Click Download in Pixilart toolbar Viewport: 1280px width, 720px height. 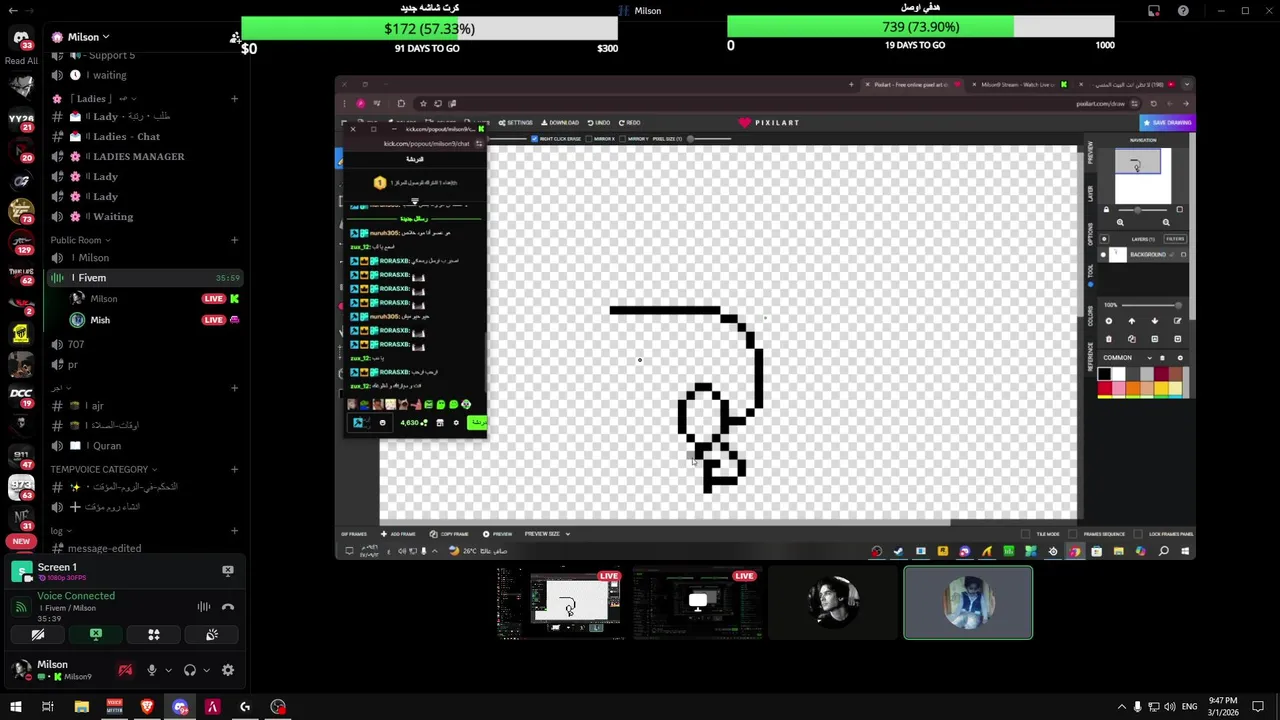[560, 123]
